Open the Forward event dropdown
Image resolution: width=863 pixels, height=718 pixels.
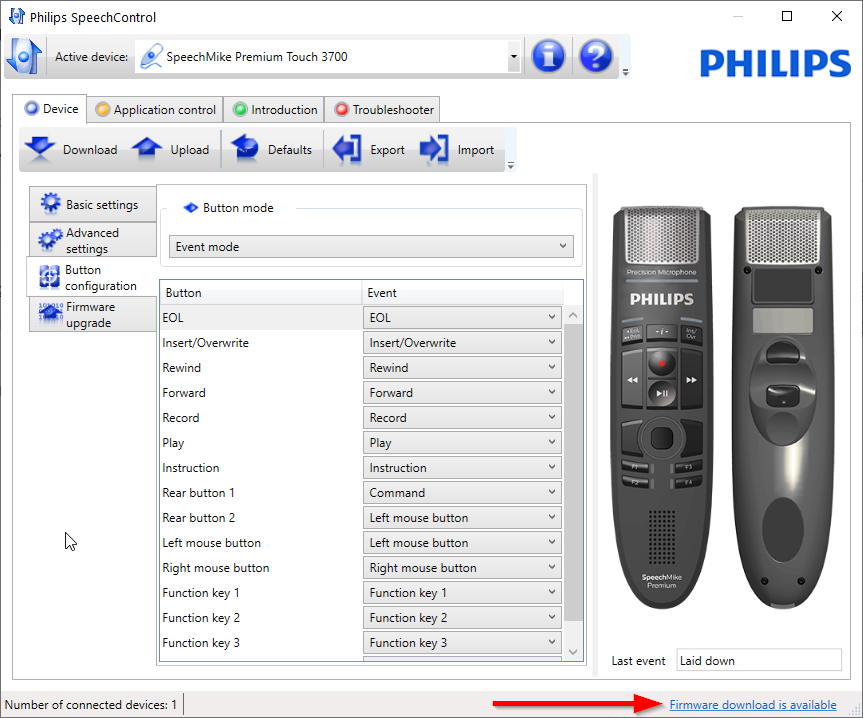[x=462, y=392]
